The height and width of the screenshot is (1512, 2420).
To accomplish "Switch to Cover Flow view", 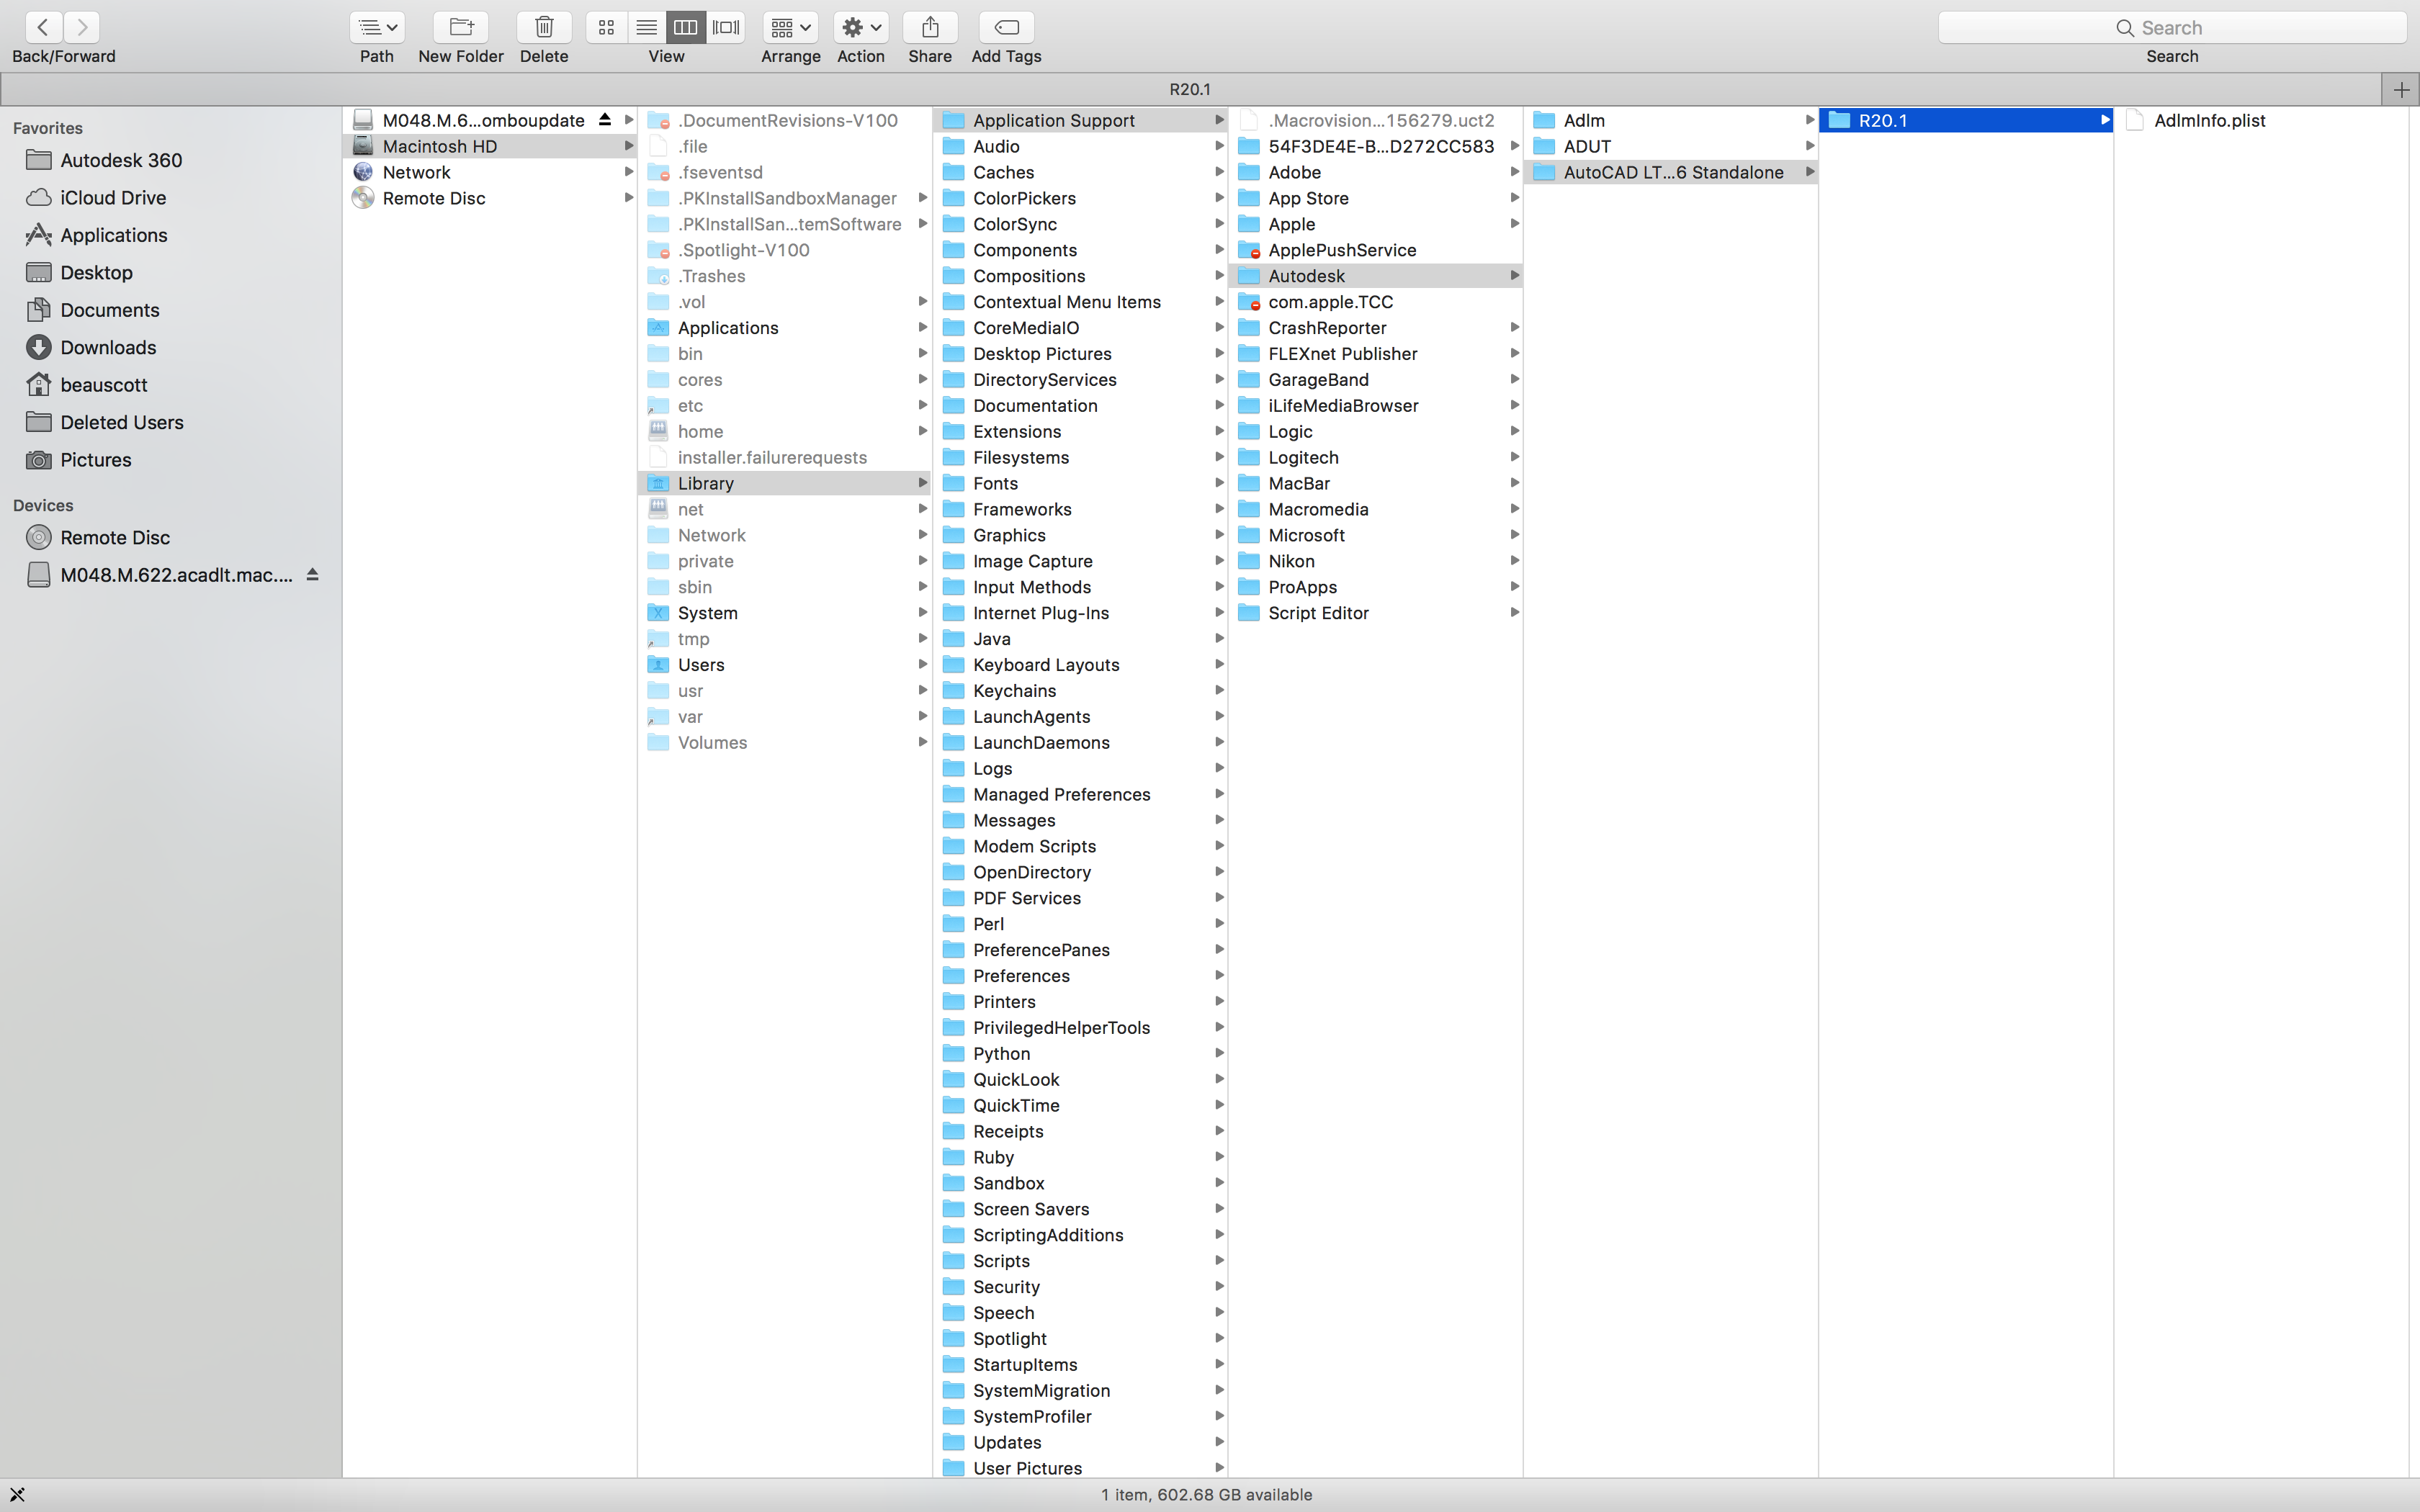I will [x=726, y=28].
